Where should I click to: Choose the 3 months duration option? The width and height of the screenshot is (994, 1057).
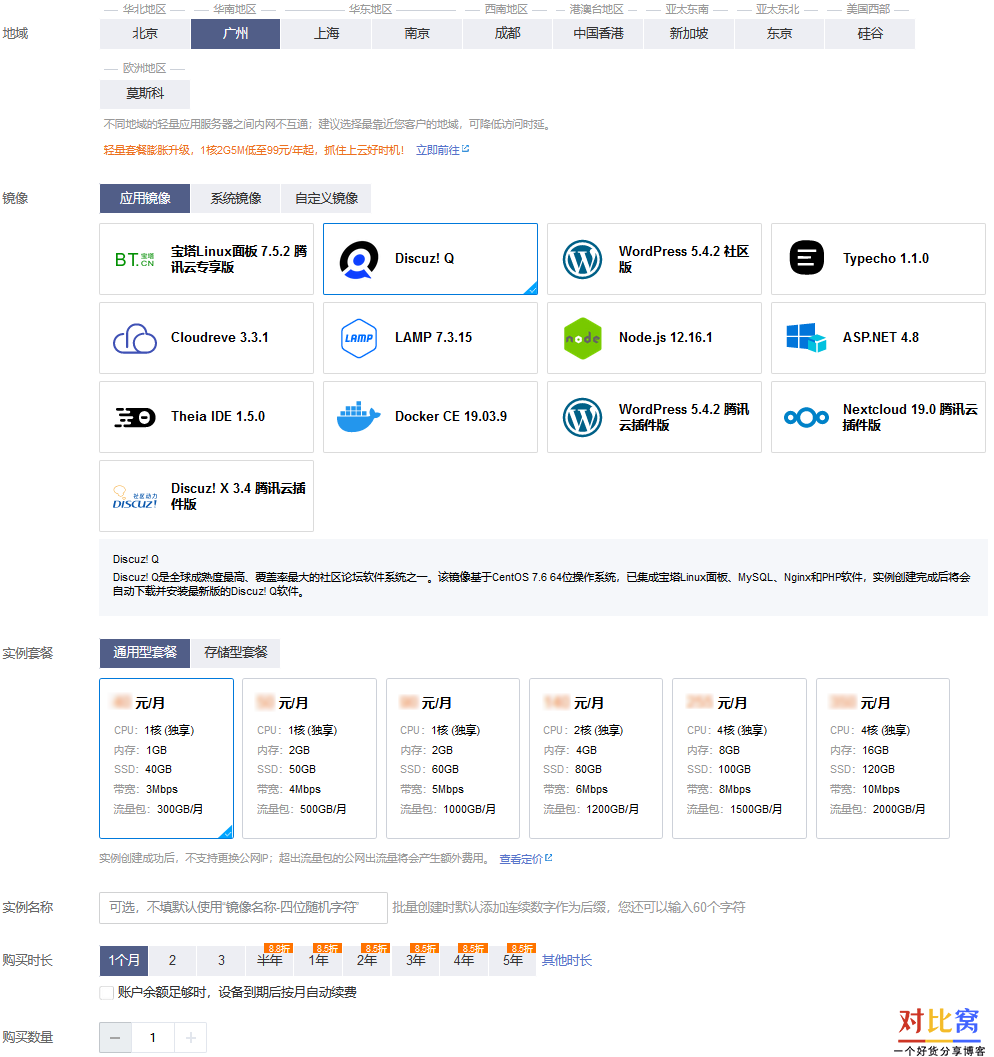pos(221,960)
